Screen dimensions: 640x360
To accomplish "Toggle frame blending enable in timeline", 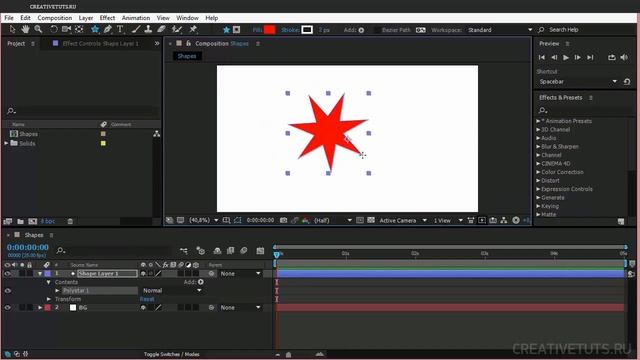I will [231, 251].
